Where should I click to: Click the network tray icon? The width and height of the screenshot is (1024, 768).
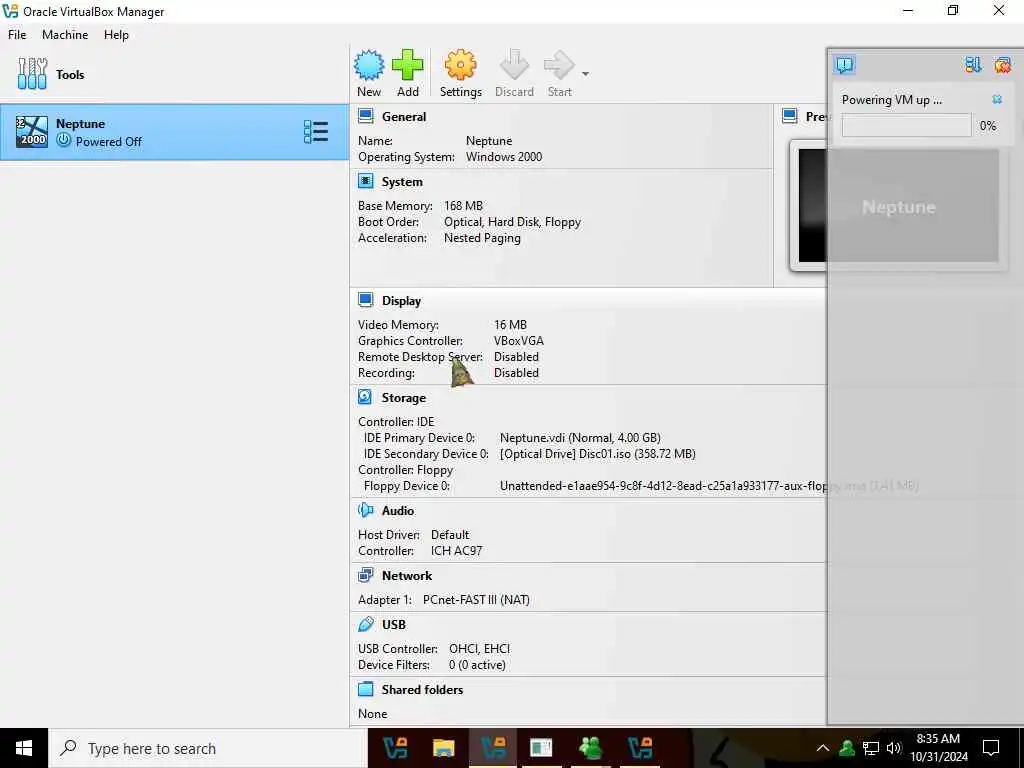pos(871,748)
